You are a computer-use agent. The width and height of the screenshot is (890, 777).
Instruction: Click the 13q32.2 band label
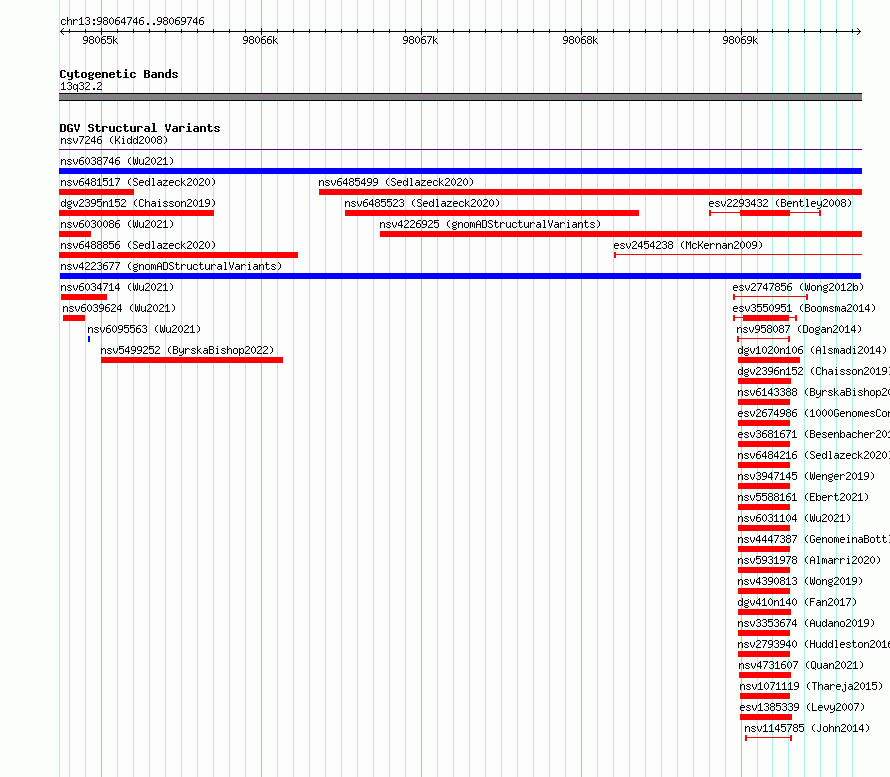(81, 86)
